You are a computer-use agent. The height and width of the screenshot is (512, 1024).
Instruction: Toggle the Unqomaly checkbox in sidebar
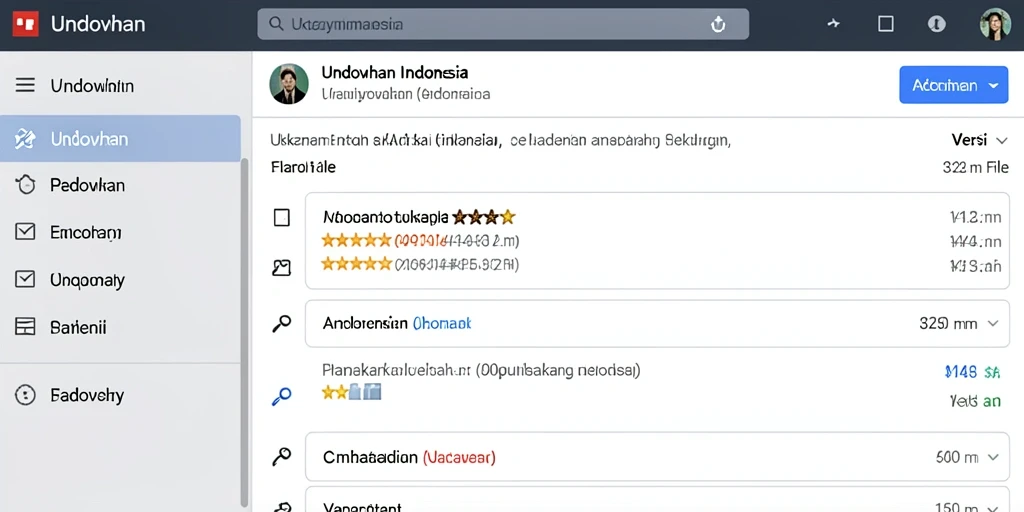coord(25,280)
